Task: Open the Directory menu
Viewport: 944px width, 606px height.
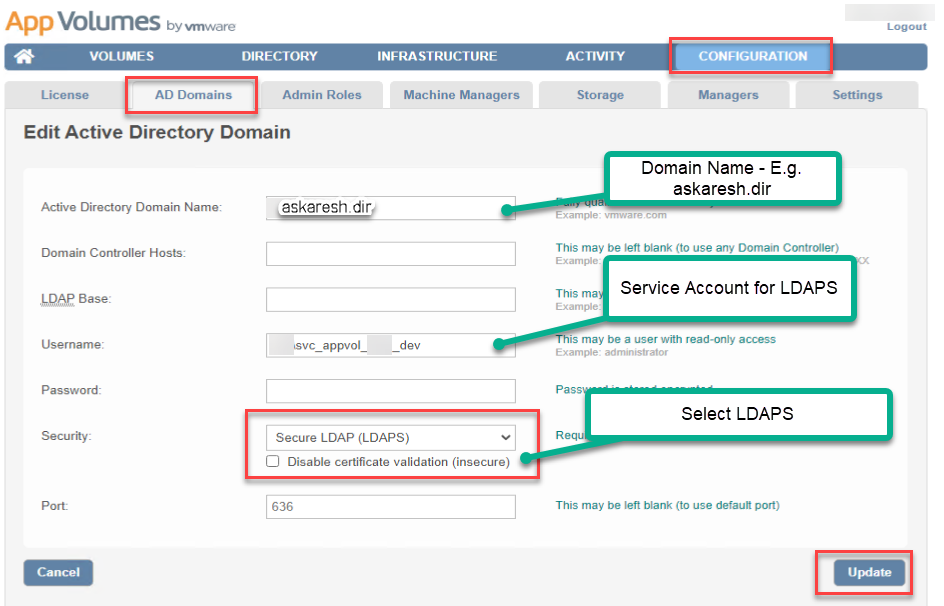Action: coord(279,57)
